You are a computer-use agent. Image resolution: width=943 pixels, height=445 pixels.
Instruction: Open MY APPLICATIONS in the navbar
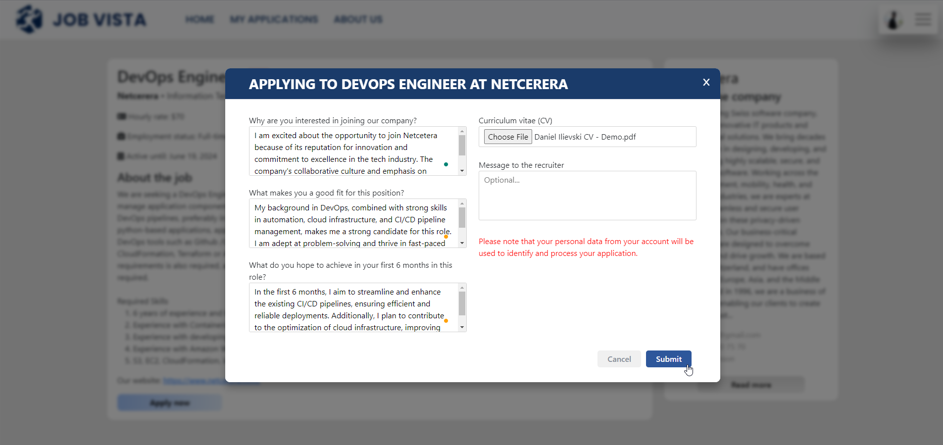[273, 19]
